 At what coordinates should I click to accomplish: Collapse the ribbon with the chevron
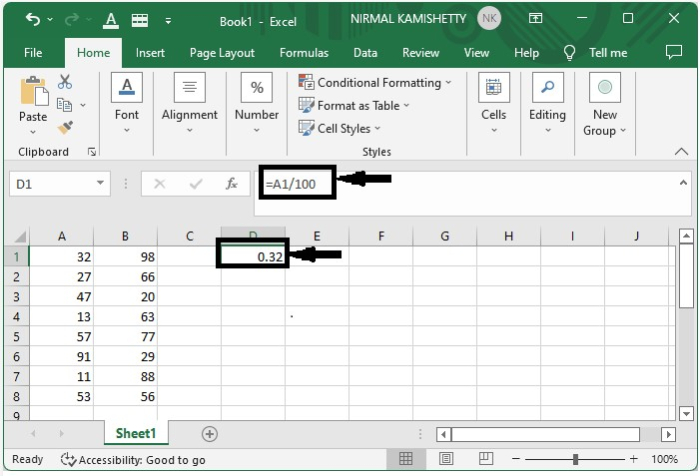[x=681, y=152]
